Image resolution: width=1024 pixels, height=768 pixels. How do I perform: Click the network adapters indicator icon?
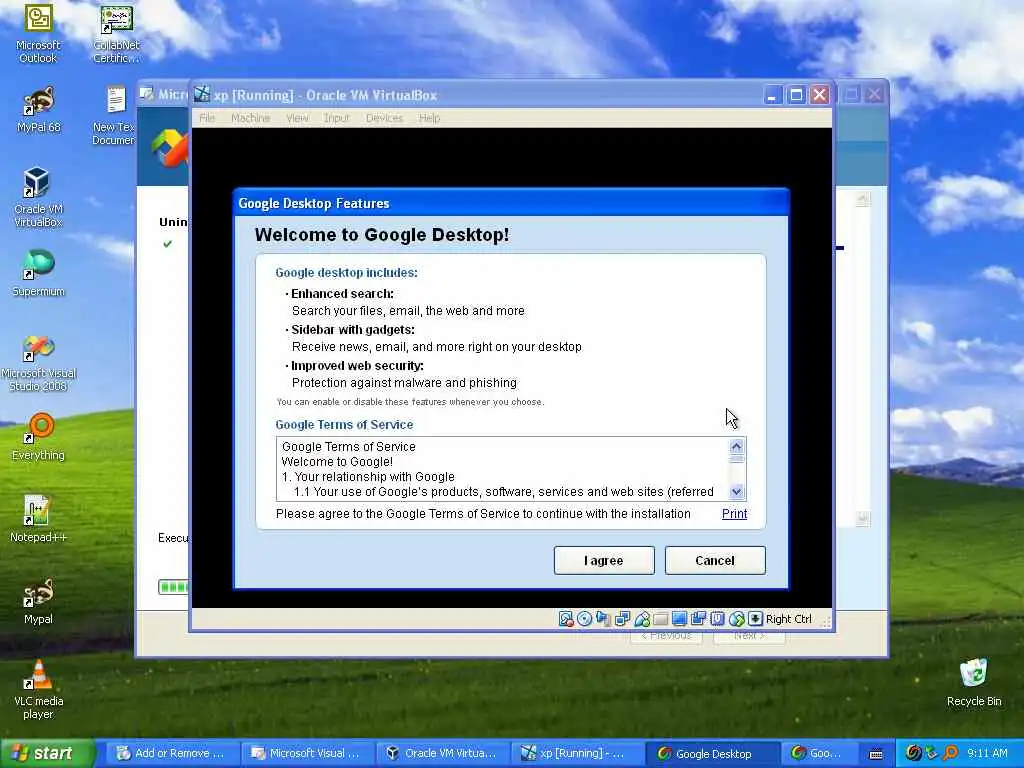tap(622, 618)
